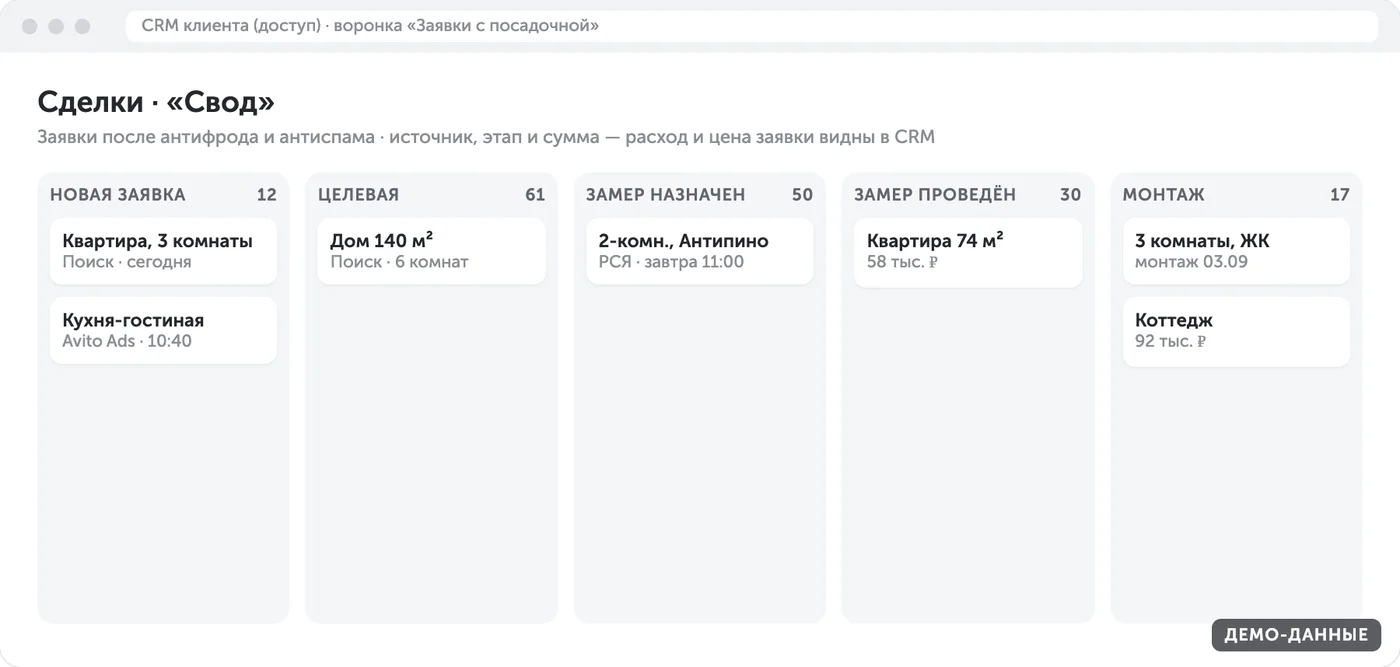Click the count 12 in 'НОВАЯ ЗАЯВКА'

[x=266, y=195]
